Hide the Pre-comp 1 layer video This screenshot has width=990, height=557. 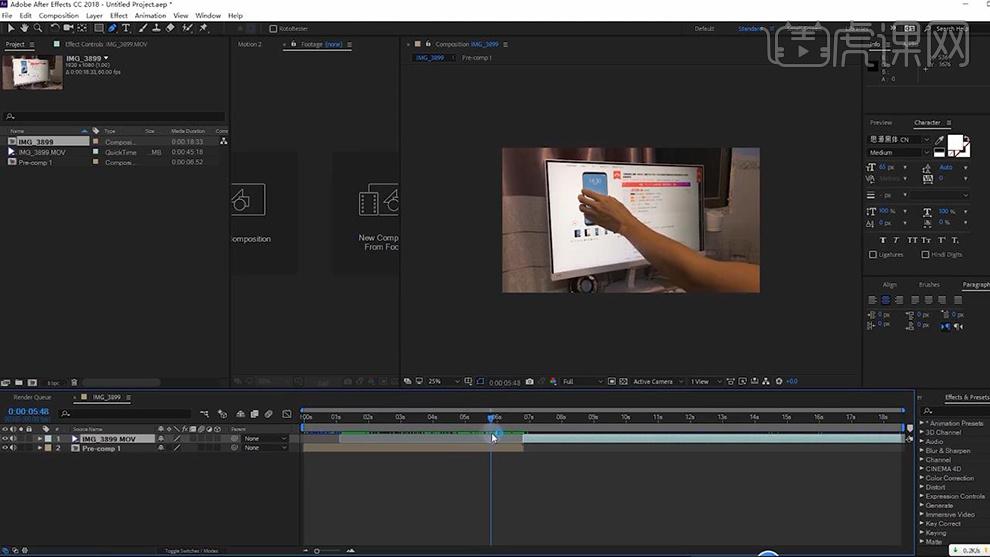coord(5,448)
